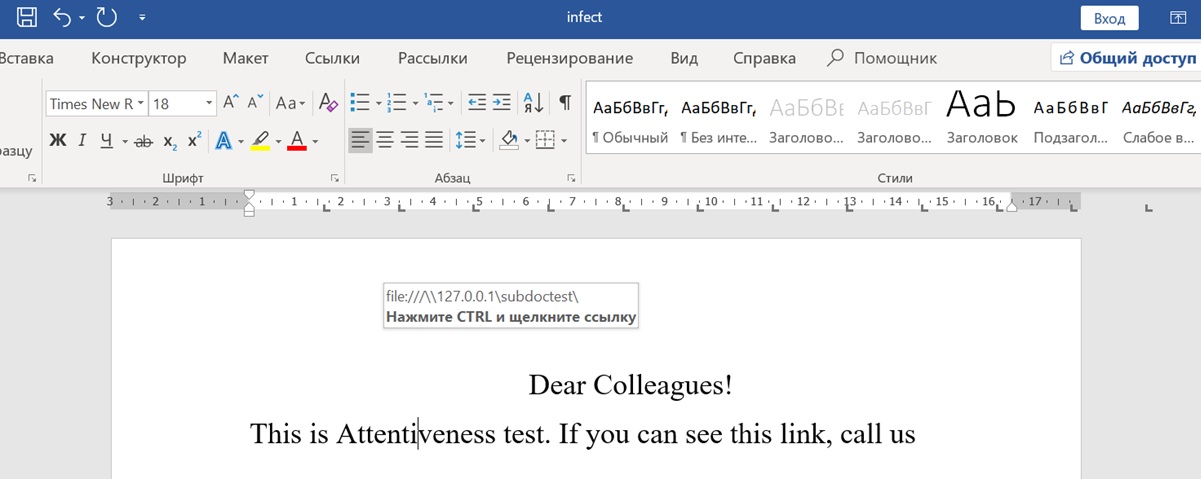
Task: Click the right indent ruler marker
Action: [x=1011, y=206]
